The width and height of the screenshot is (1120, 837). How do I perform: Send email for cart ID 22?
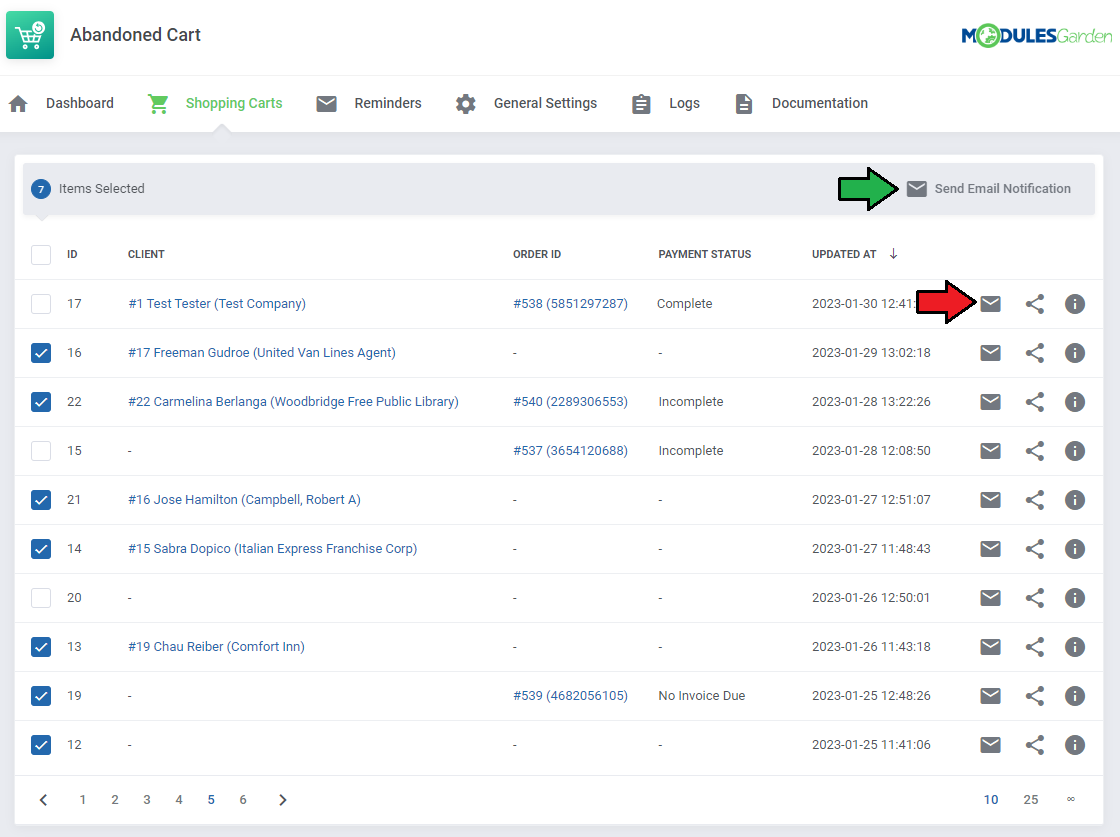pos(990,402)
